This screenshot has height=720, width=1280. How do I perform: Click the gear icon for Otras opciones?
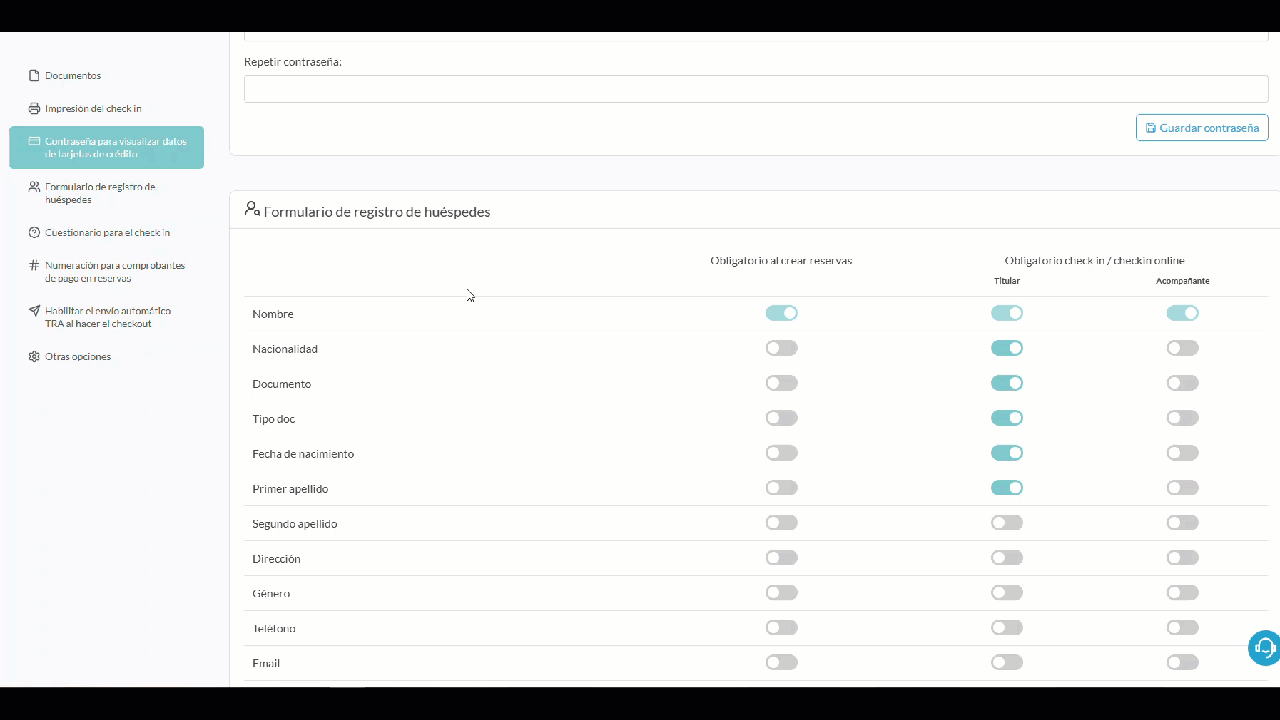34,357
